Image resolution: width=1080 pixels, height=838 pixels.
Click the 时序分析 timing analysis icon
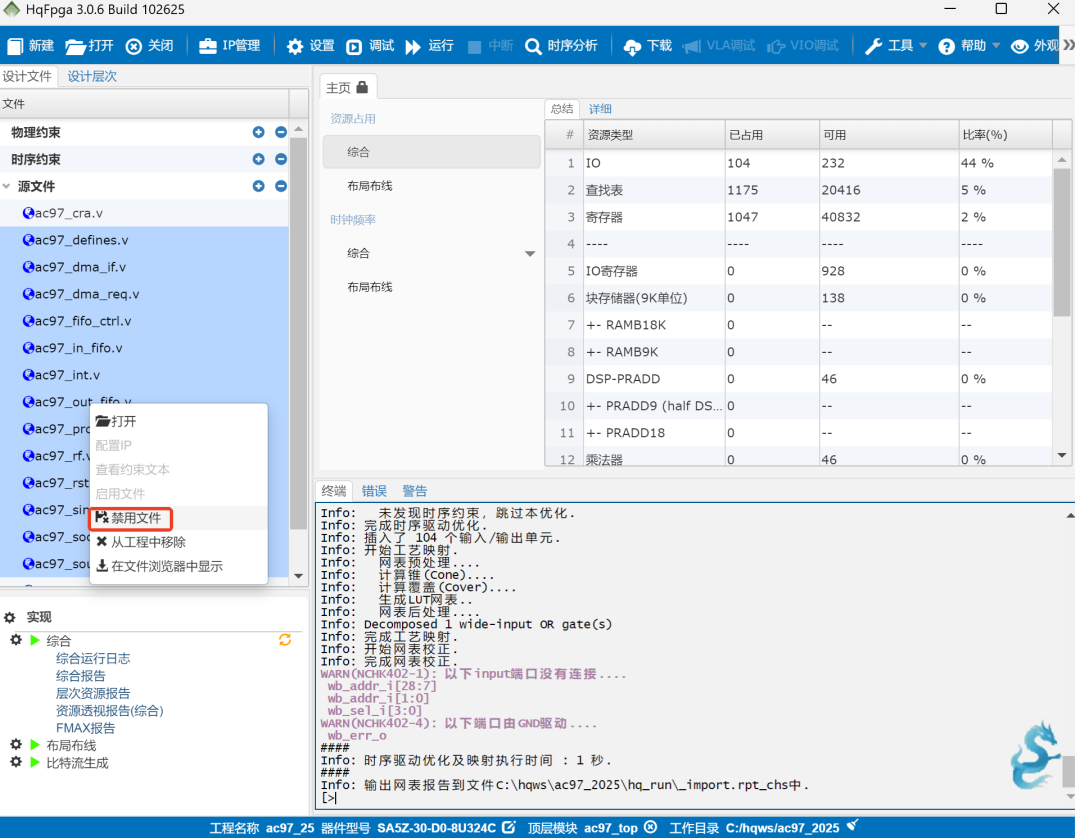point(534,46)
